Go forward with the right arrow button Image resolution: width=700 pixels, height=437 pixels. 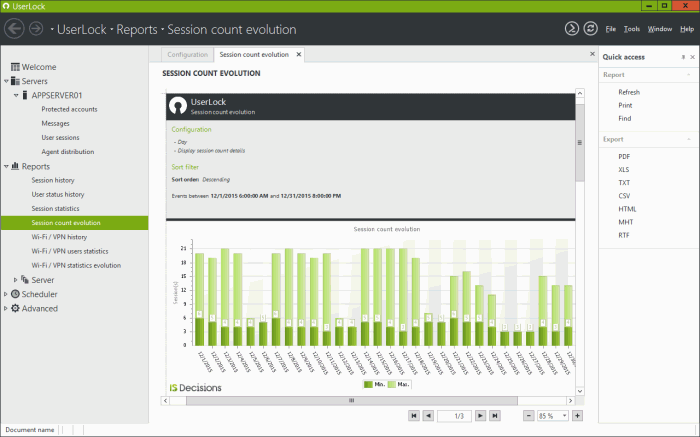[36, 29]
